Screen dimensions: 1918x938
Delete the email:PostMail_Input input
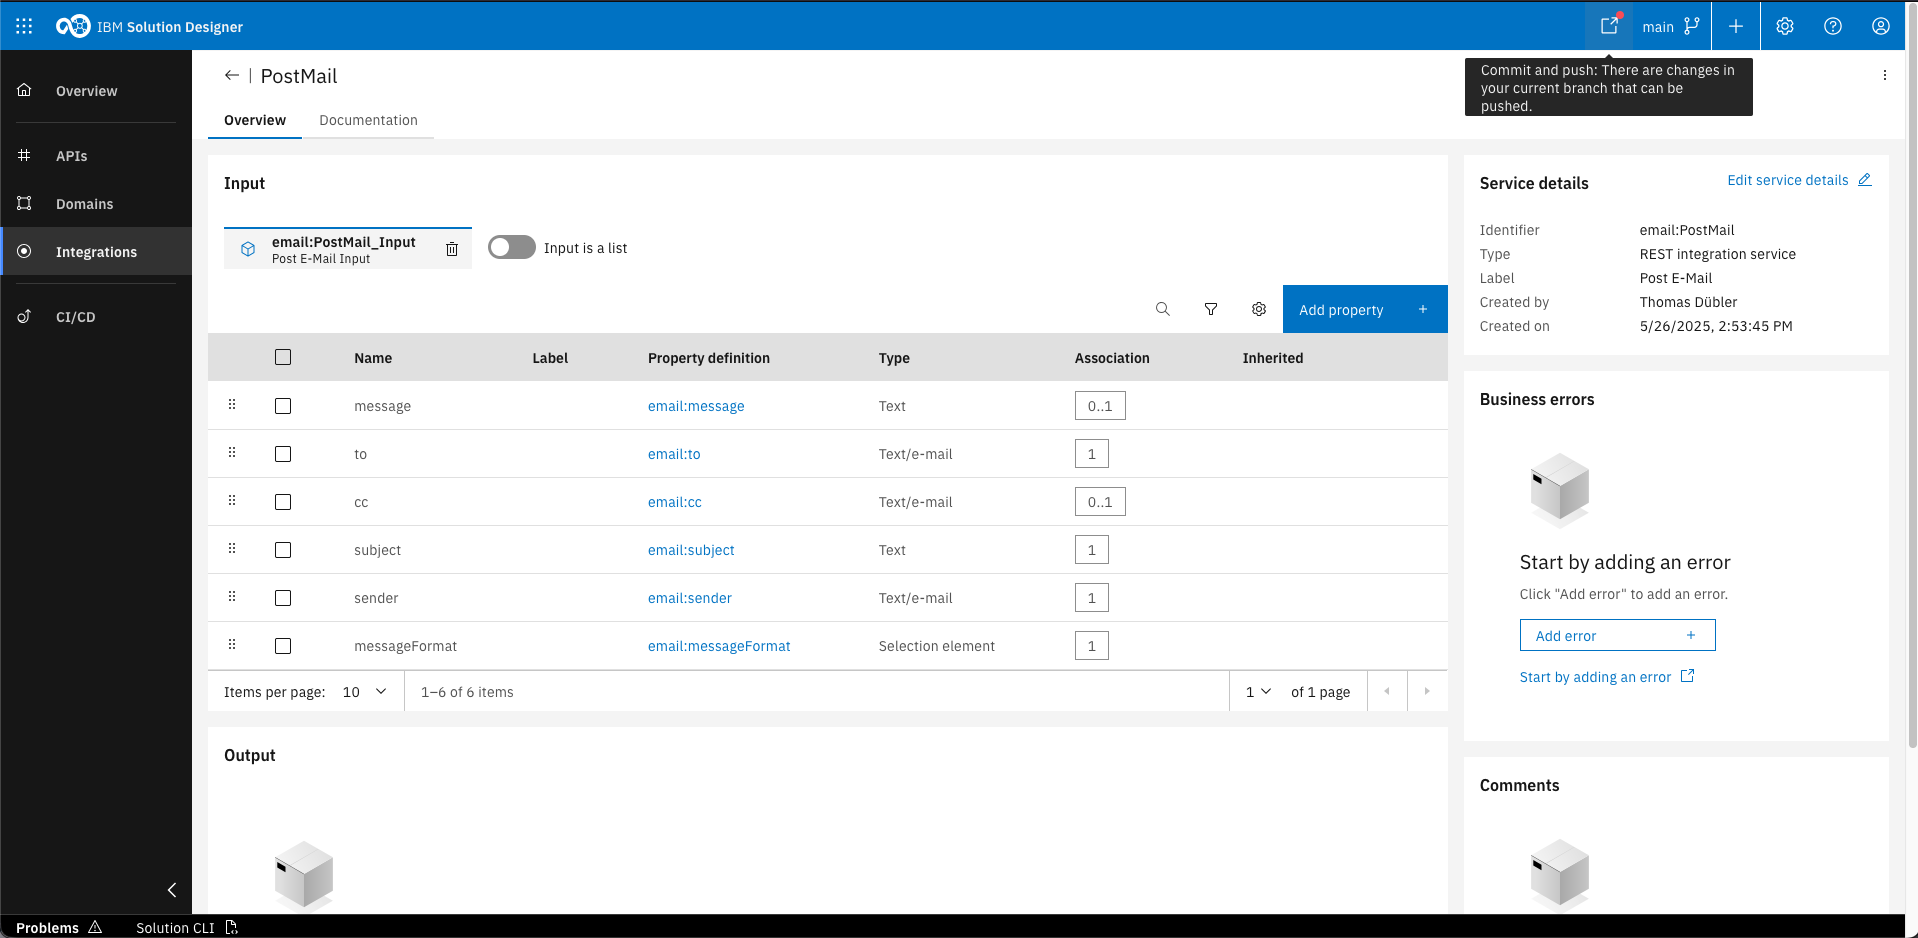(452, 249)
